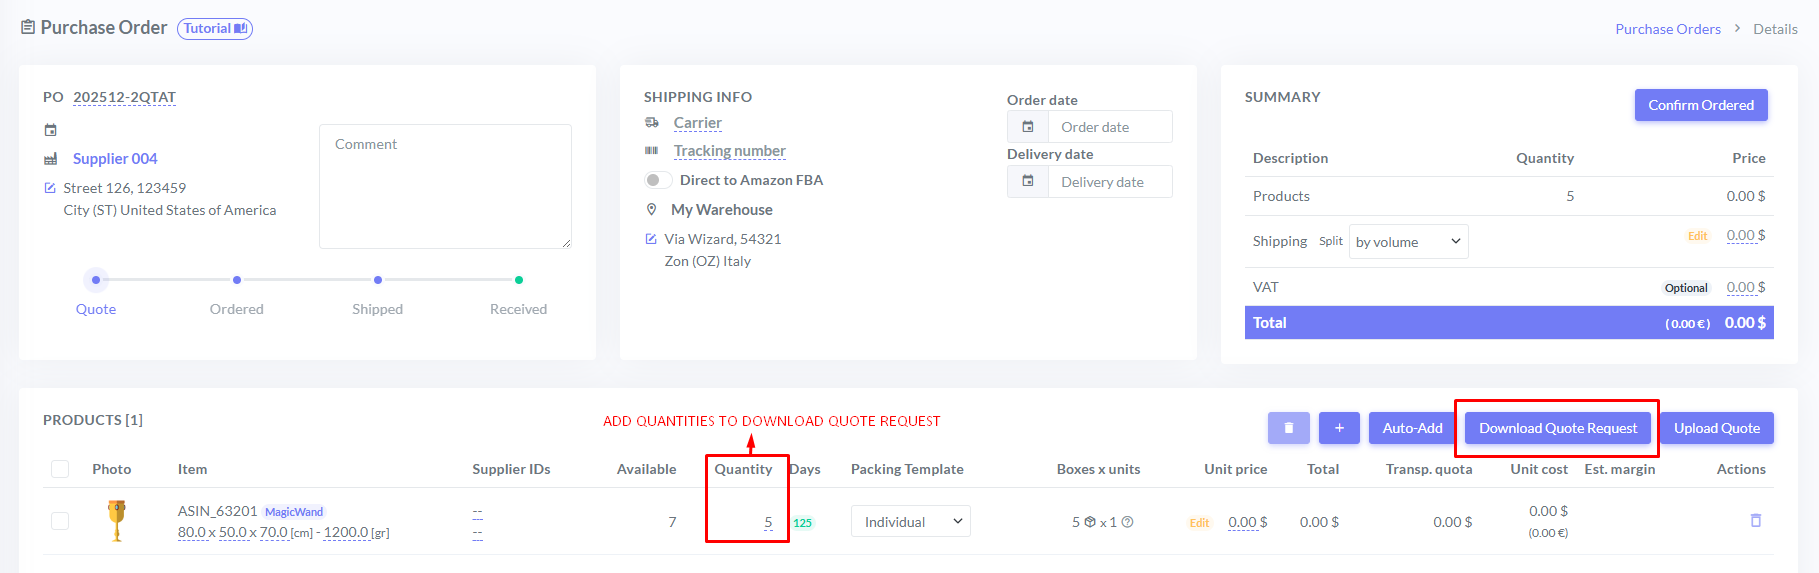Click the calendar icon in the Order date field
Screen dimensions: 1819x573
pyautogui.click(x=1028, y=127)
